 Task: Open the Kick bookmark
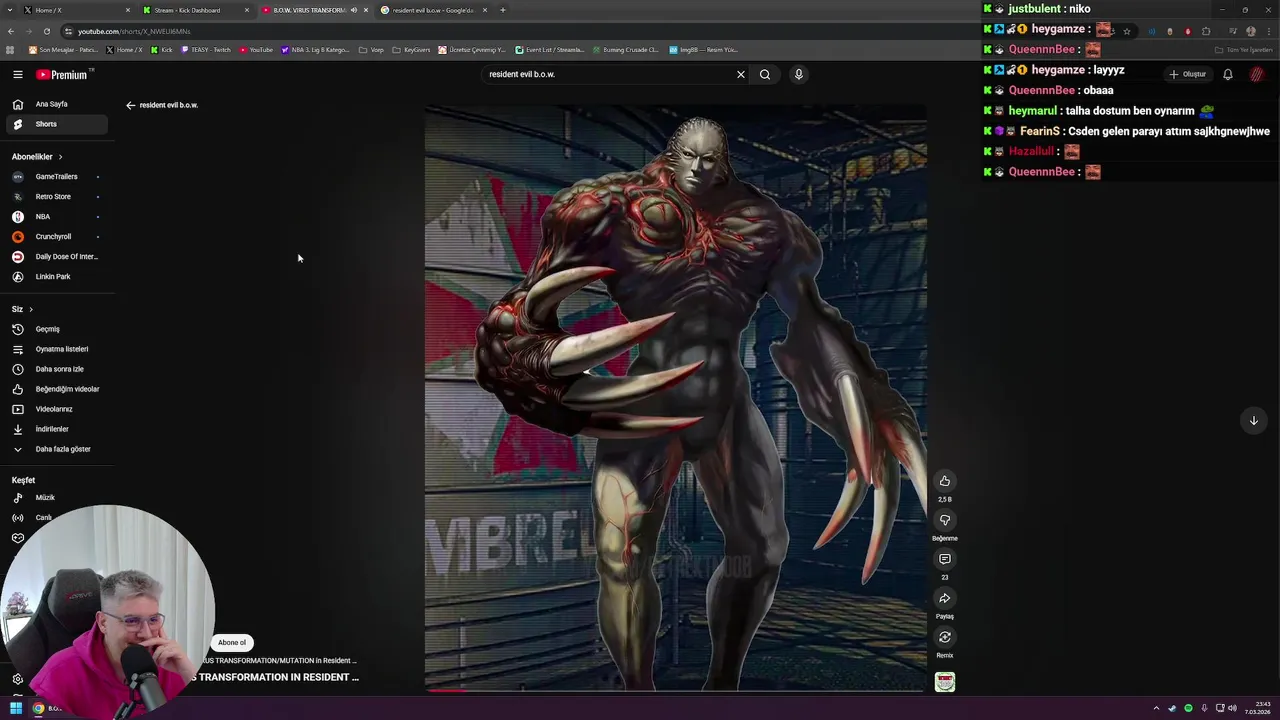tap(161, 50)
